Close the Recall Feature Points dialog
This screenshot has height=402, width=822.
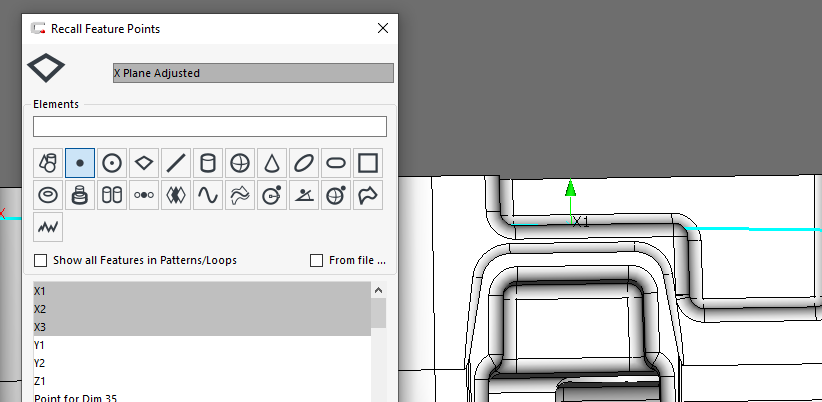[x=383, y=28]
